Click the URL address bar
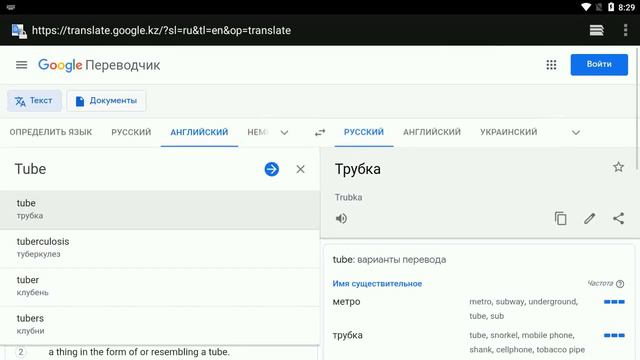This screenshot has width=640, height=360. (161, 31)
